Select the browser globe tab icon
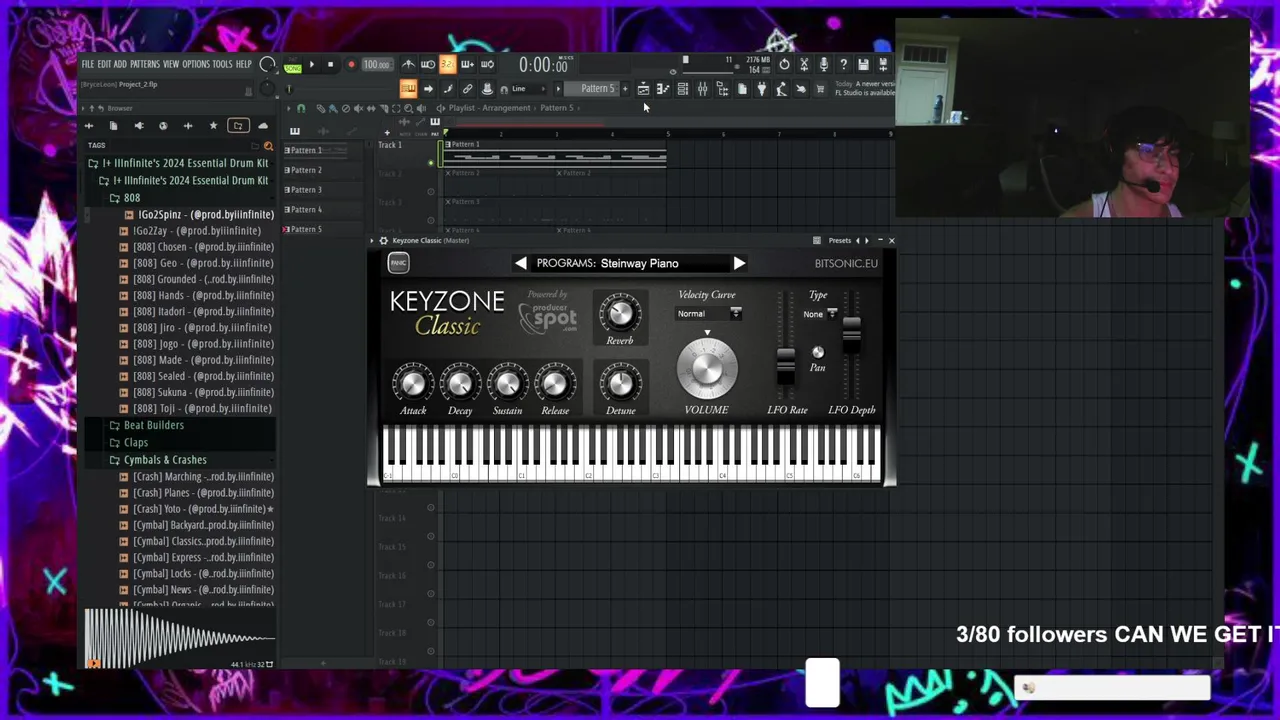 pos(163,126)
